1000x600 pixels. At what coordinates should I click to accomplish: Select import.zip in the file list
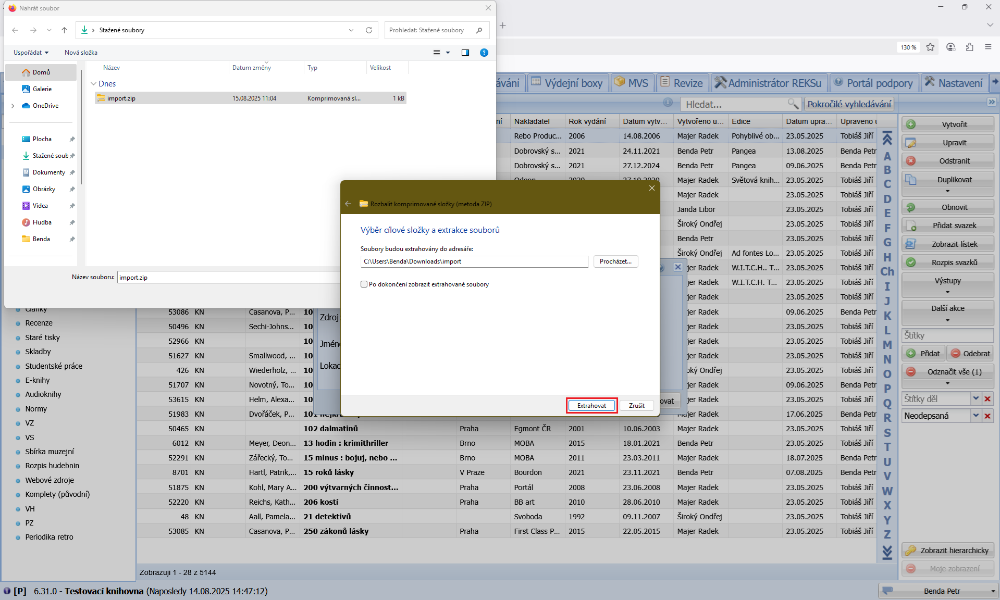pos(120,99)
